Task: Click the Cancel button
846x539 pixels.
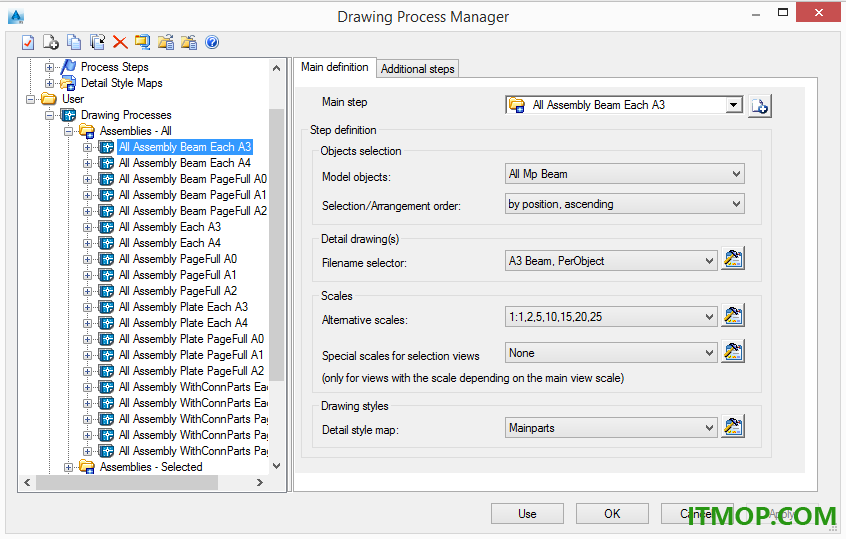Action: point(697,514)
